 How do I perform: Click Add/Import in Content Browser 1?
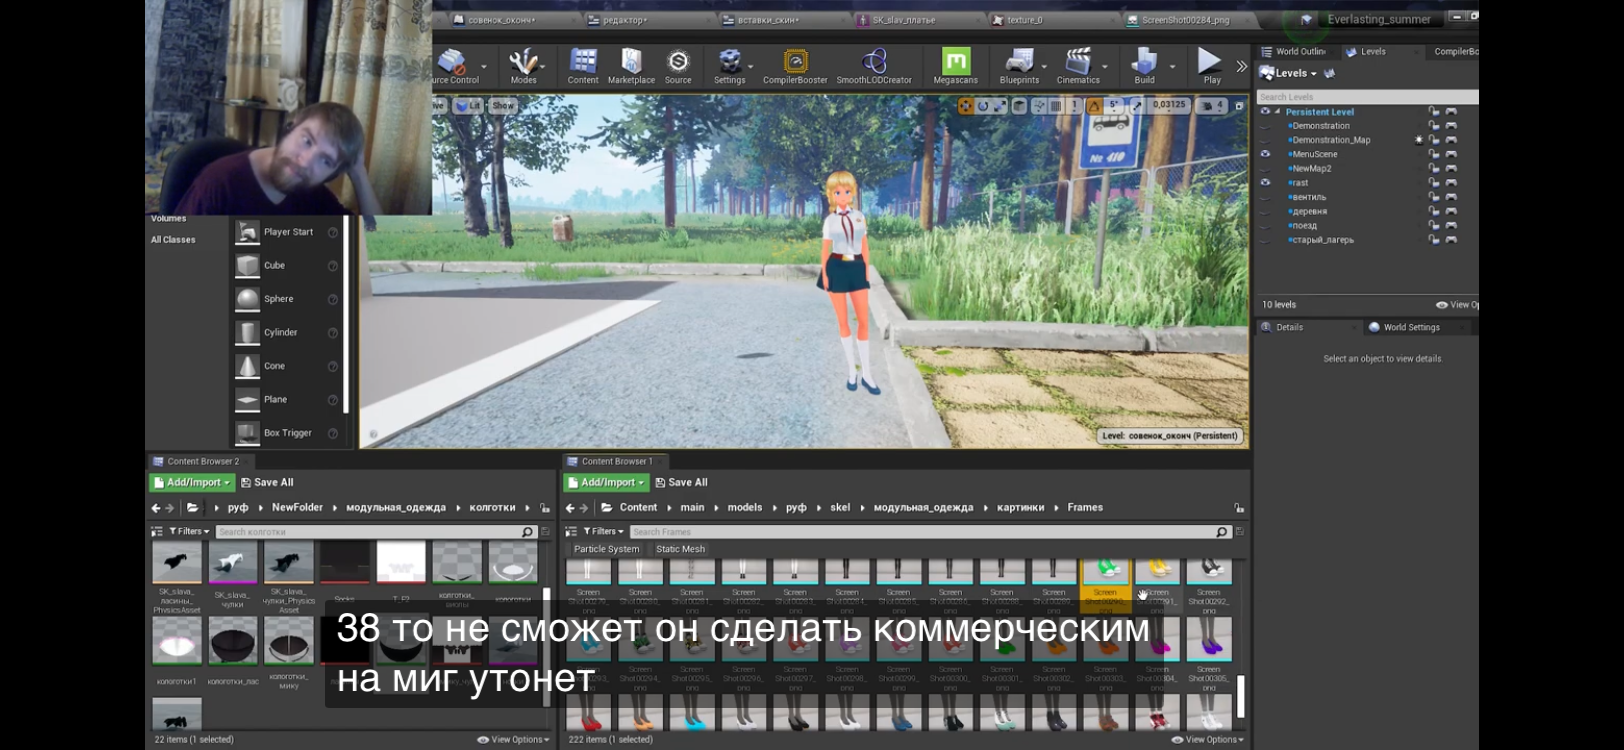click(x=606, y=482)
